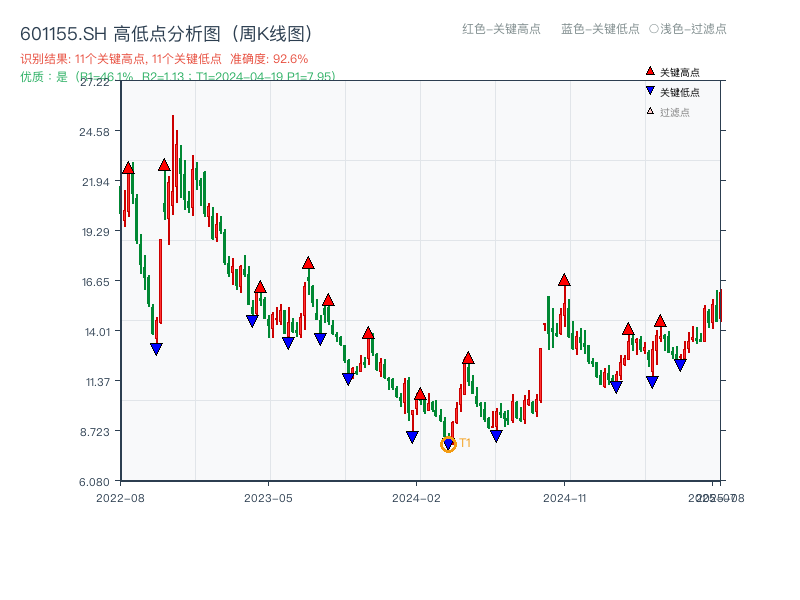Click the 2023-05 x-axis date label
Screen dimensions: 800x600
(268, 498)
